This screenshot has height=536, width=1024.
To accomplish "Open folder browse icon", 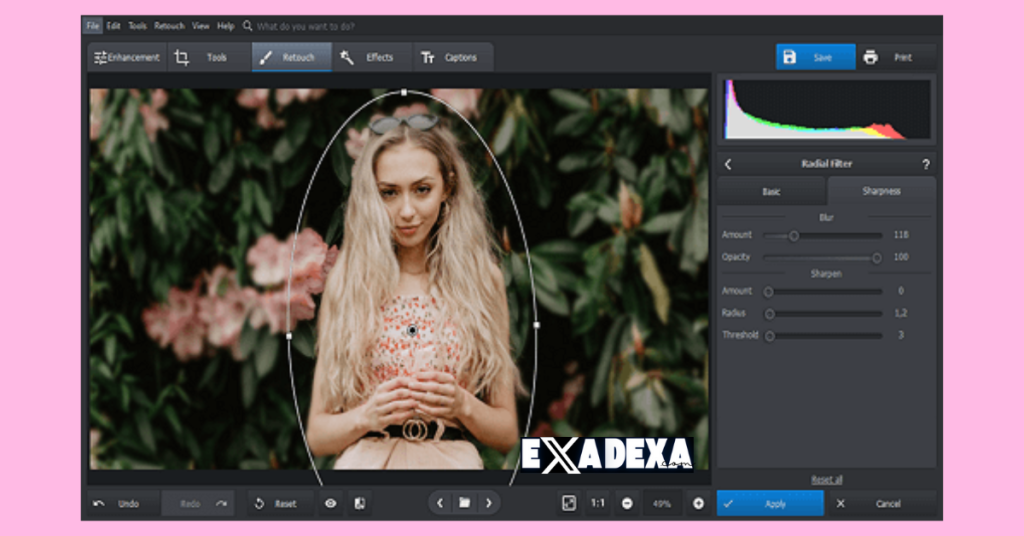I will pos(464,503).
